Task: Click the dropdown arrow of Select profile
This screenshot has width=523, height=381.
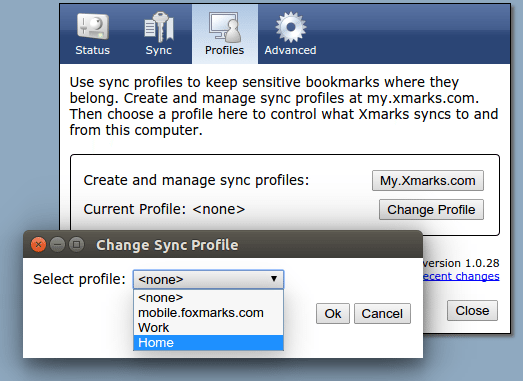Action: click(274, 279)
